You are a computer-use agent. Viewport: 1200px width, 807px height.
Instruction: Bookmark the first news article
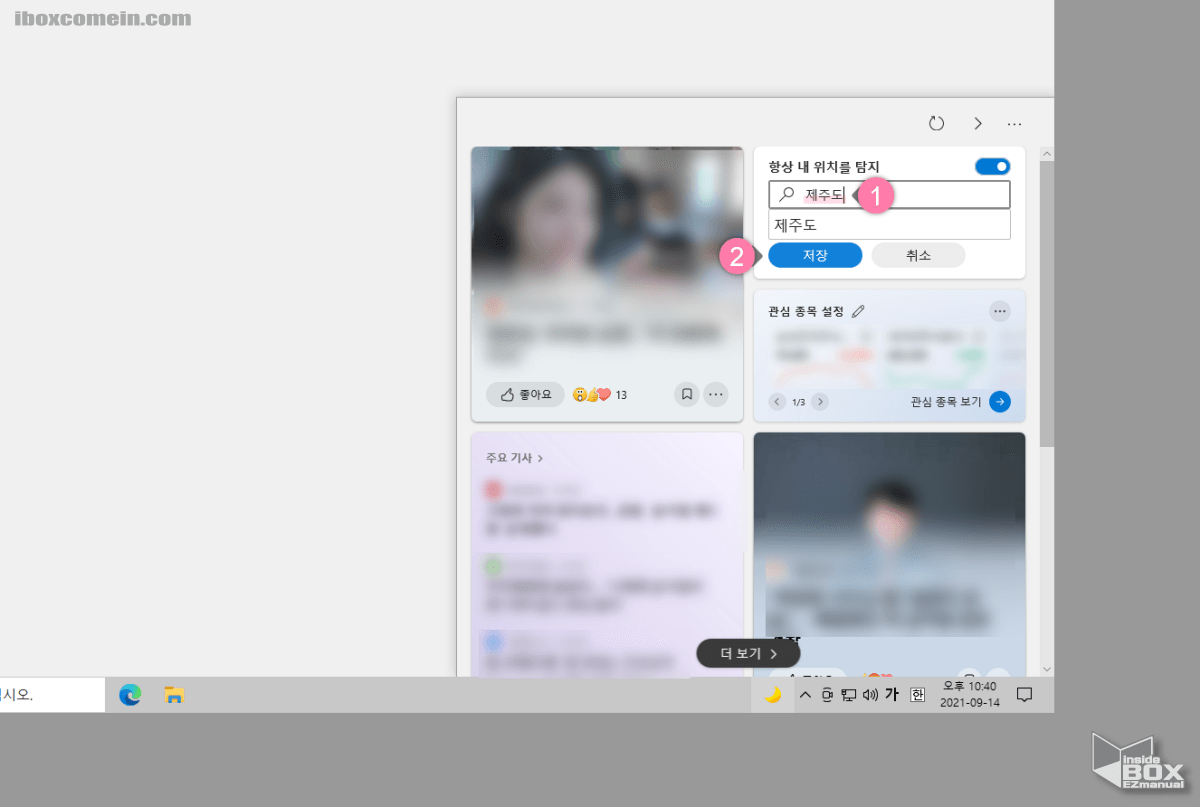pyautogui.click(x=687, y=394)
